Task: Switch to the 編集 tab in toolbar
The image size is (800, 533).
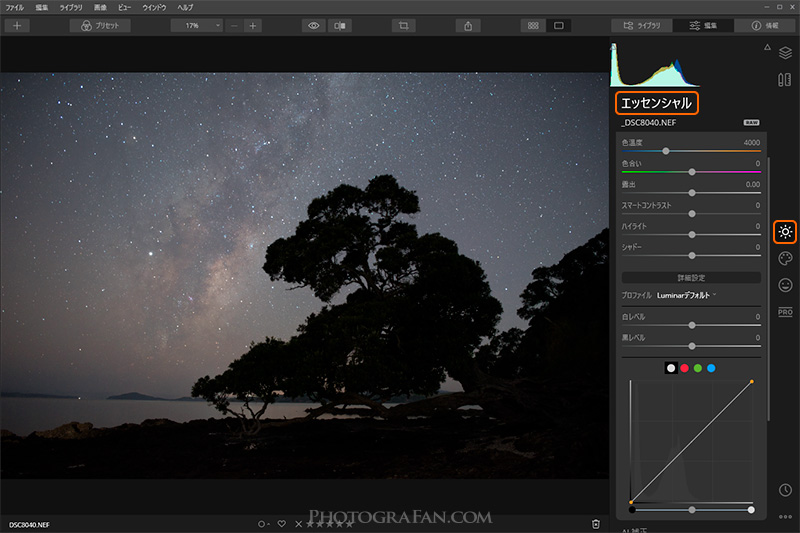Action: point(703,26)
